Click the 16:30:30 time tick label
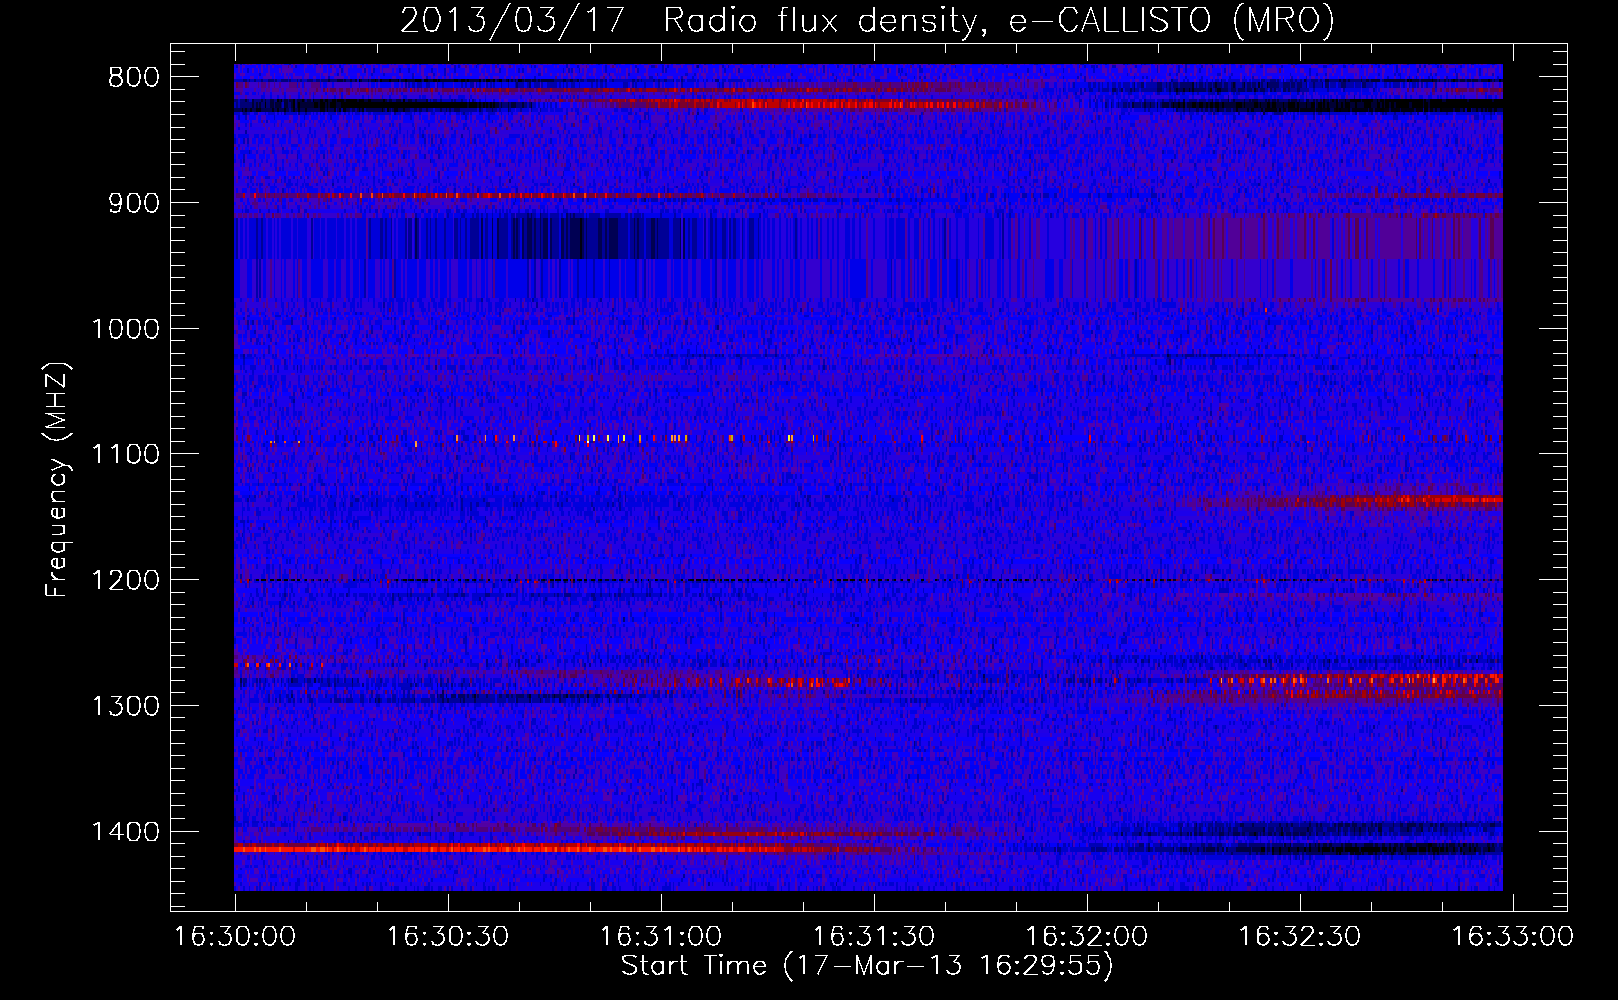The width and height of the screenshot is (1618, 1000). [448, 937]
